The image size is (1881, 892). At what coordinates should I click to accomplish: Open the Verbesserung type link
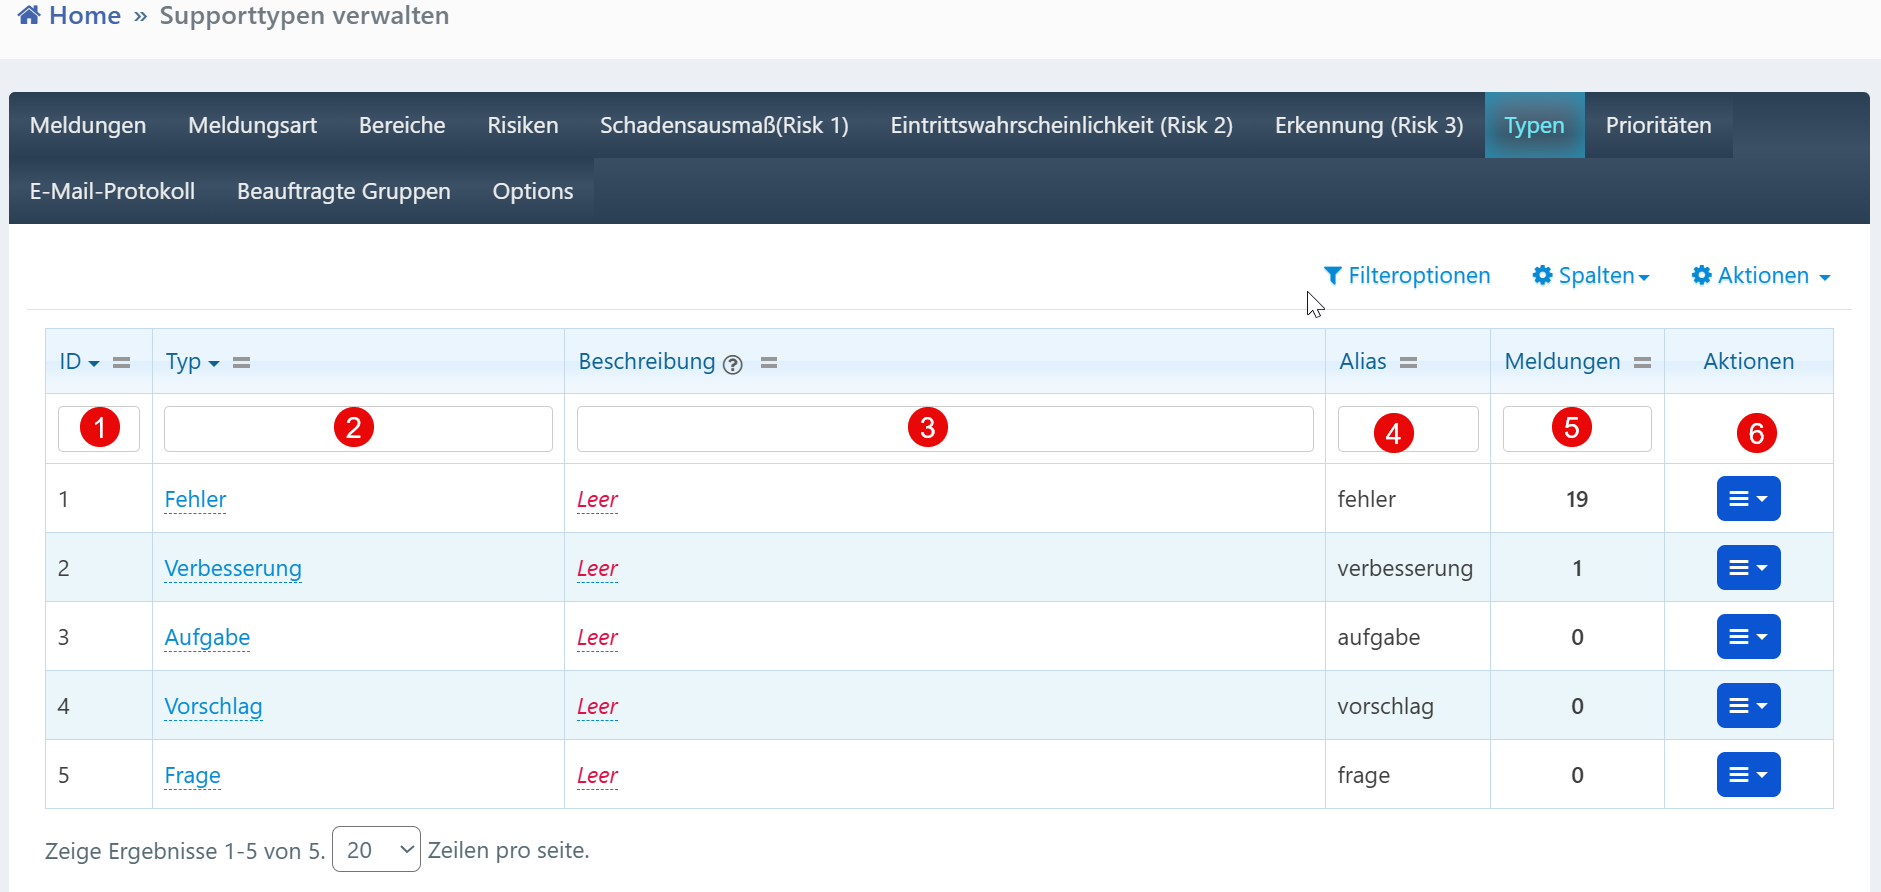(233, 568)
